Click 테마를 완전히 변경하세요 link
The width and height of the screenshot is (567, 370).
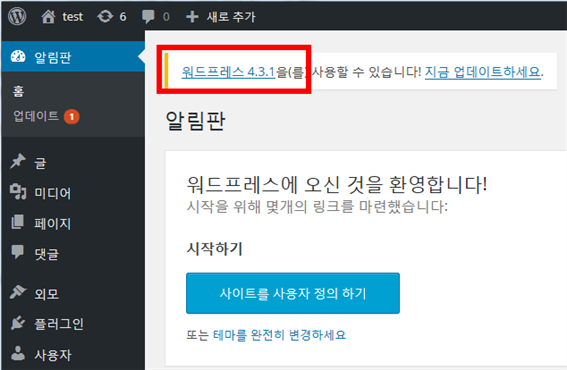pyautogui.click(x=280, y=335)
